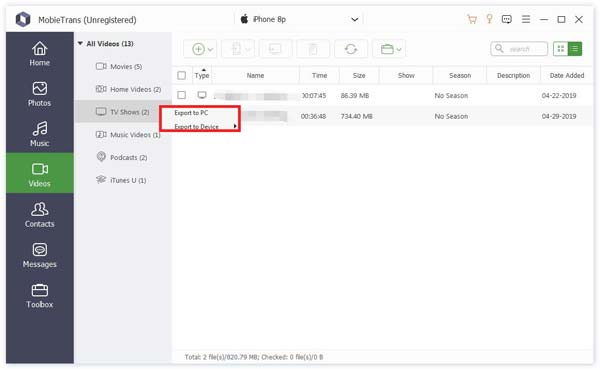Click 'No Season' in the 04-22-2019 row
The width and height of the screenshot is (600, 370).
tap(451, 95)
